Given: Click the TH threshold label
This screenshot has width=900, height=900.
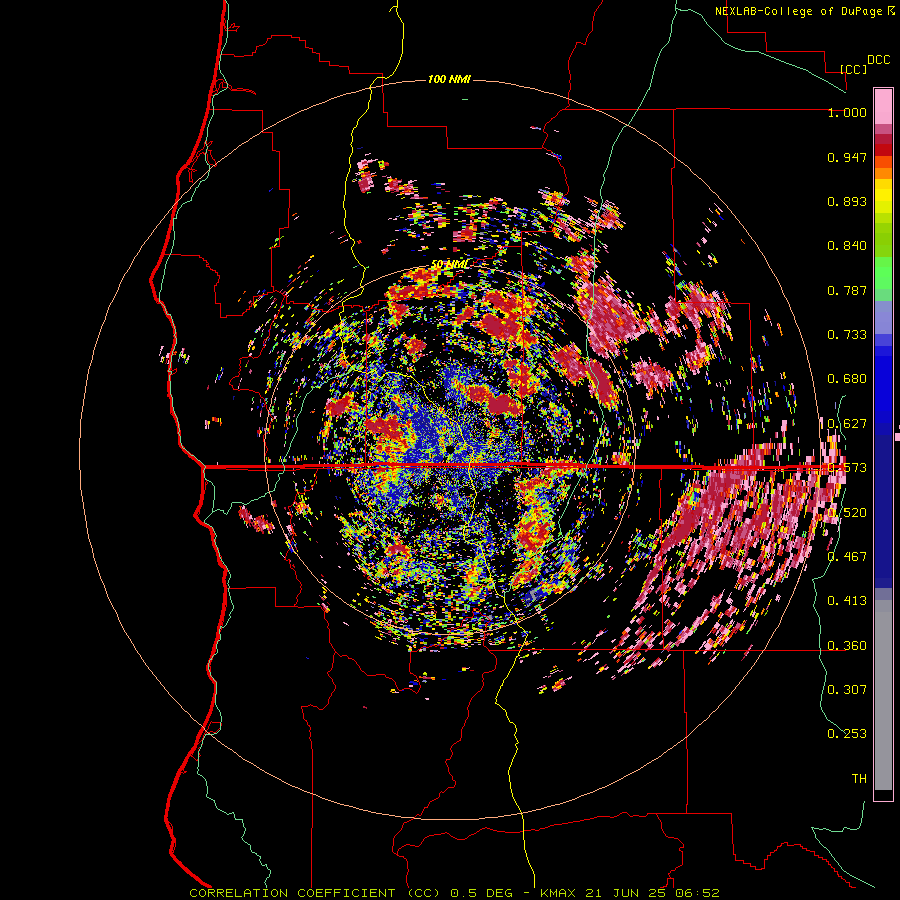Looking at the screenshot, I should coord(859,778).
